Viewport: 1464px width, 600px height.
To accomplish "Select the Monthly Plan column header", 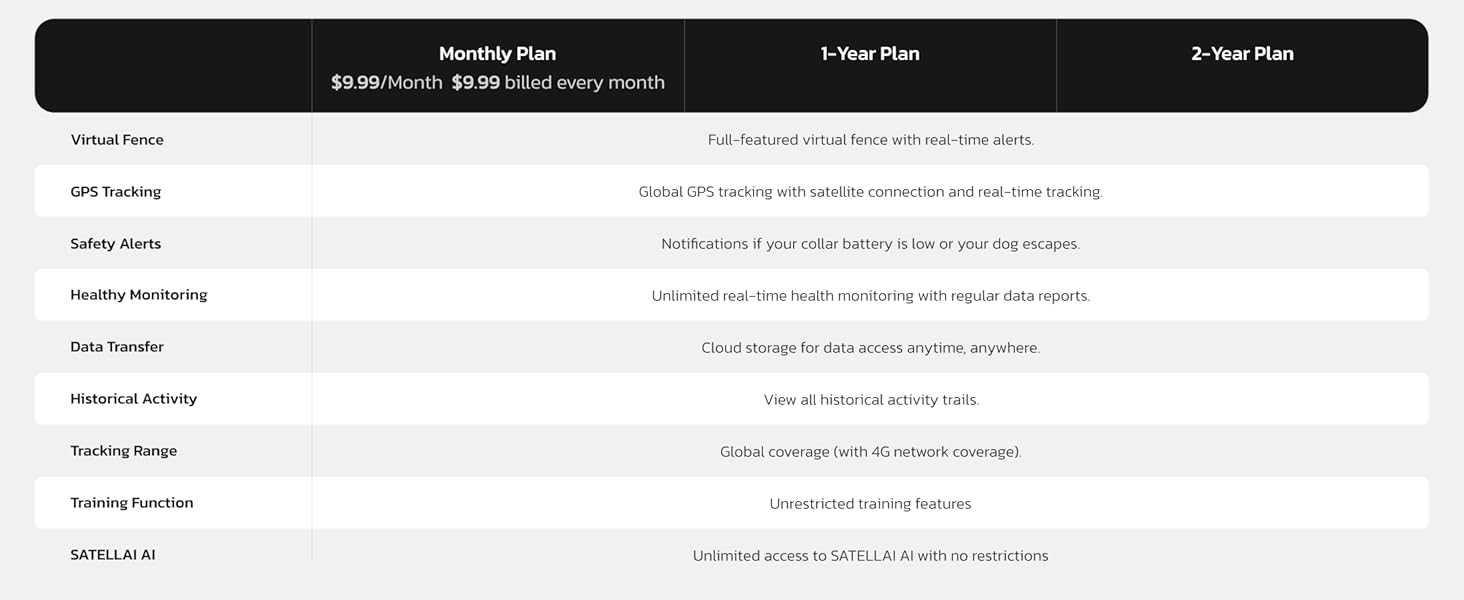I will (x=497, y=54).
